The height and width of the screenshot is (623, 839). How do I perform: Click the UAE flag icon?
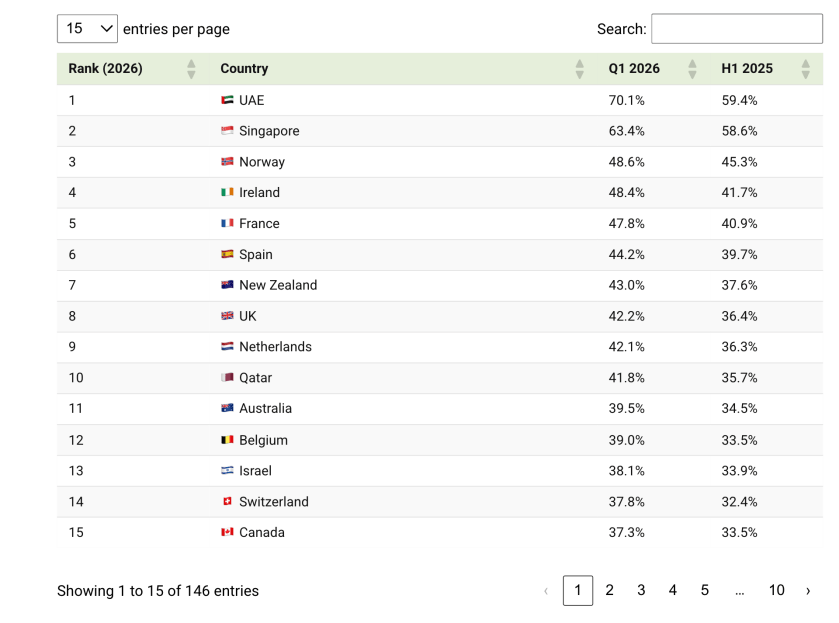tap(227, 100)
